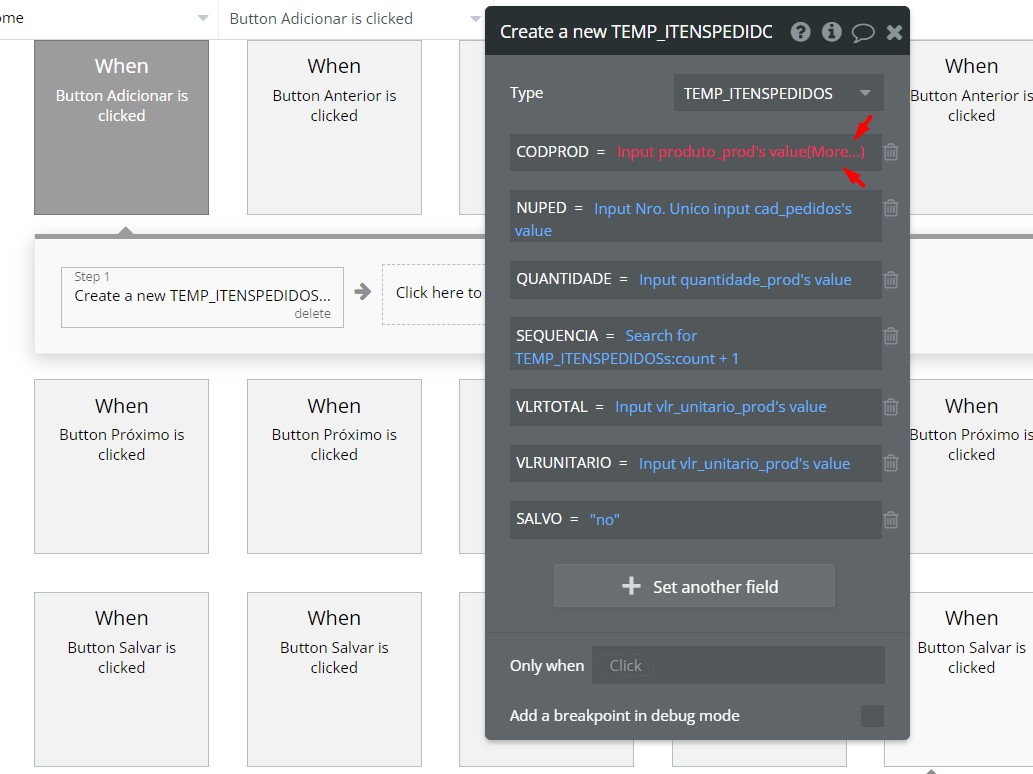Click here to add an action box
Image resolution: width=1033 pixels, height=774 pixels.
[435, 293]
